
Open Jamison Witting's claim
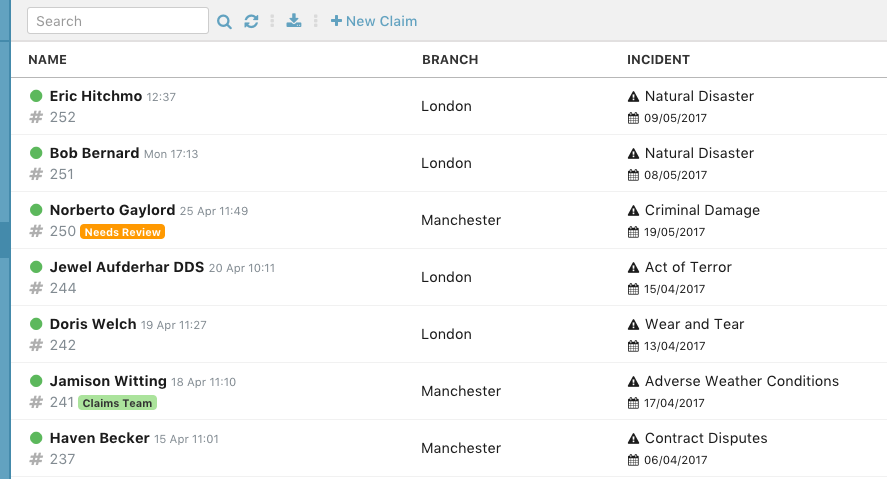[108, 381]
